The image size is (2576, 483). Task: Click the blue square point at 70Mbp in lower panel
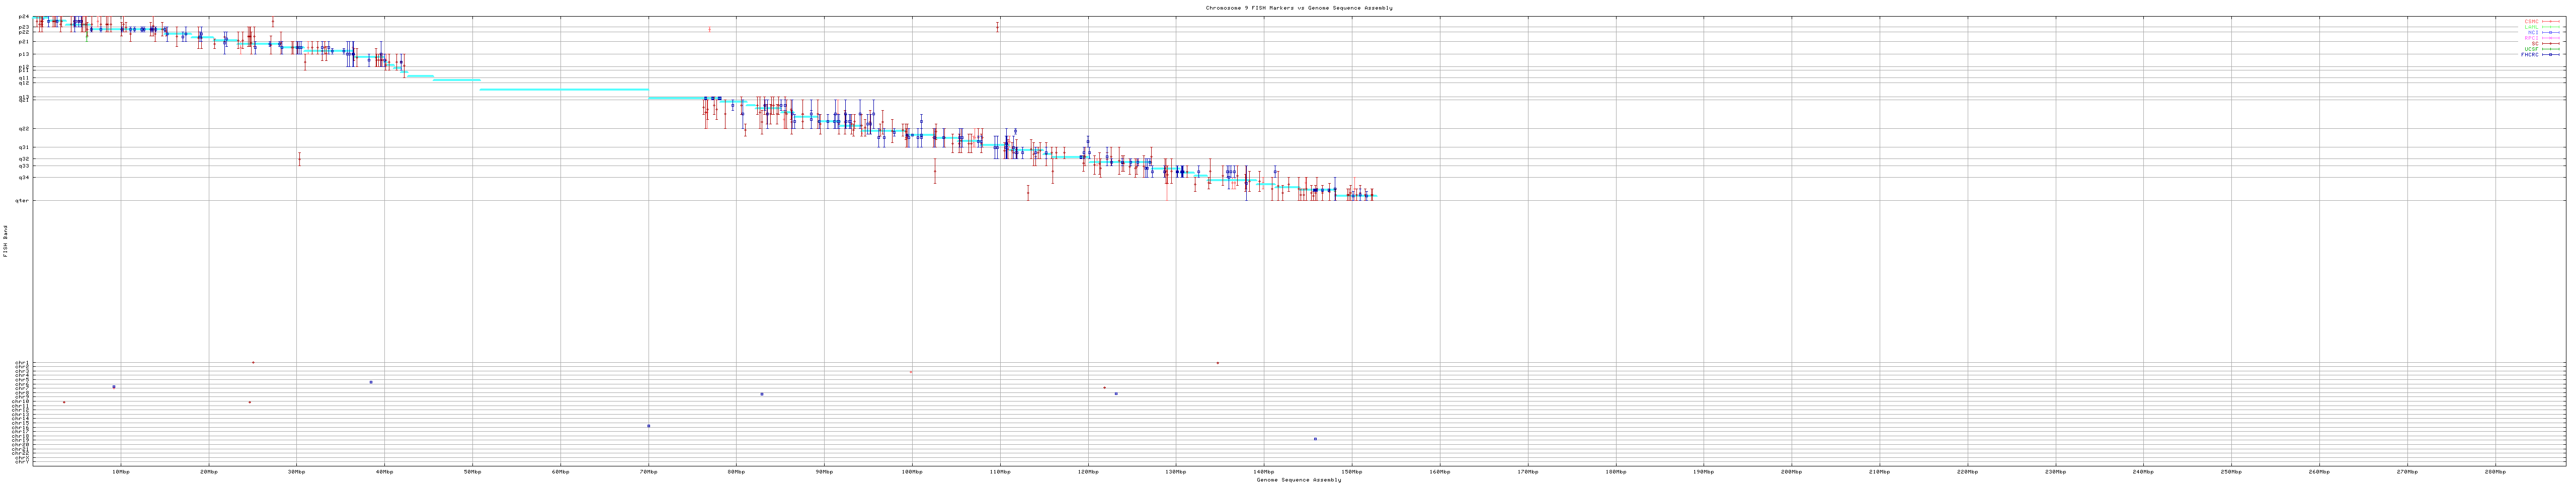[648, 426]
